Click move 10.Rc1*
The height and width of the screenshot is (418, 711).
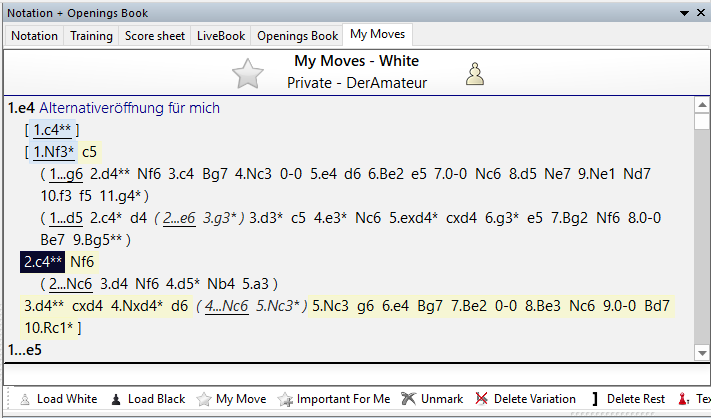(49, 328)
